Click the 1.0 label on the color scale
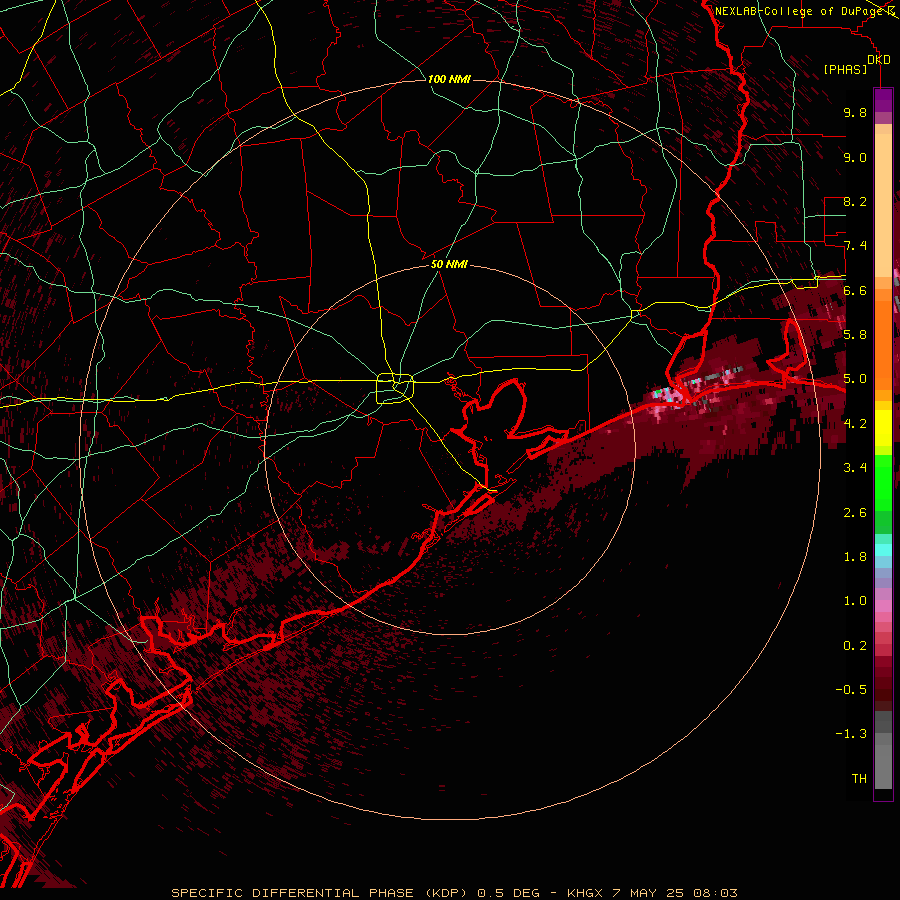This screenshot has height=900, width=900. click(x=855, y=601)
